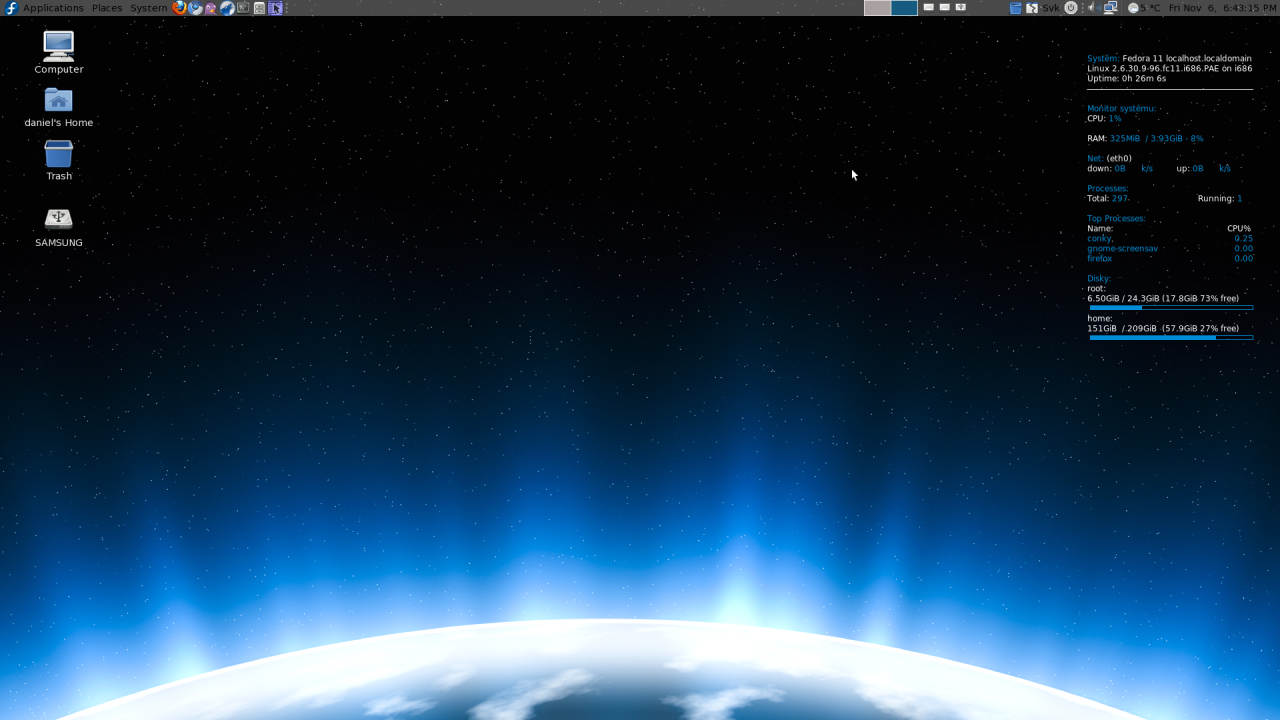Open the Fedora logo main menu icon
The image size is (1280, 720).
tap(12, 8)
